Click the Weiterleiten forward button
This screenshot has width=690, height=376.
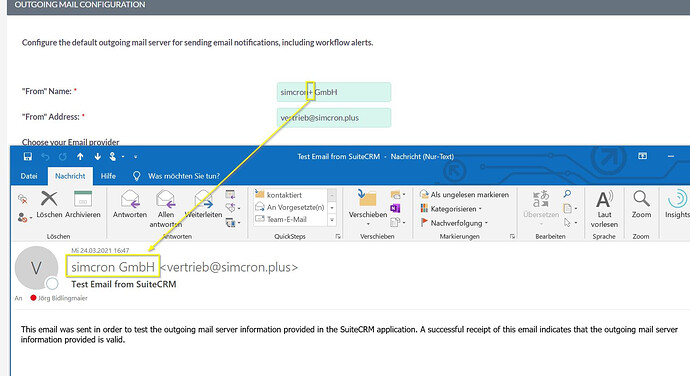coord(203,205)
